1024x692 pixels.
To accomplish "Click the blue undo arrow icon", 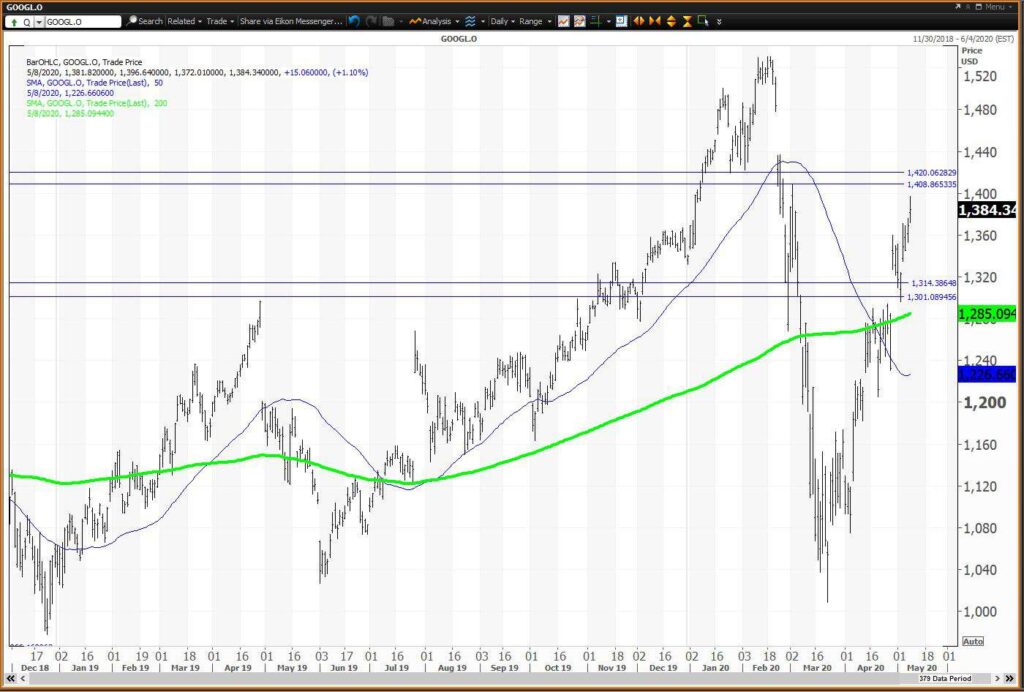I will (354, 21).
